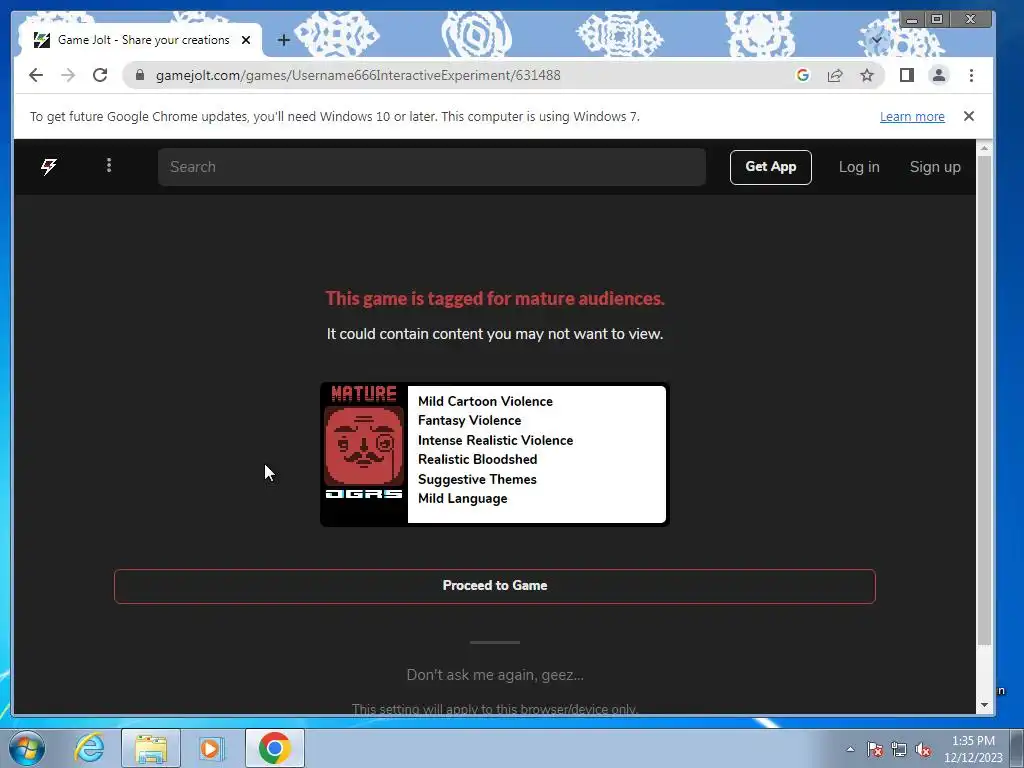
Task: Share this page via share icon
Action: pyautogui.click(x=835, y=75)
